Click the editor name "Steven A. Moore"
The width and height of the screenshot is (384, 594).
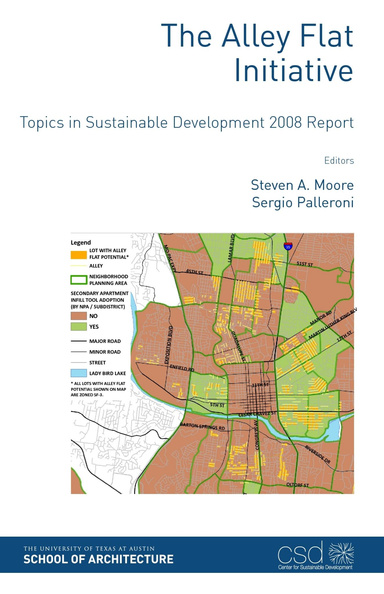click(x=302, y=185)
